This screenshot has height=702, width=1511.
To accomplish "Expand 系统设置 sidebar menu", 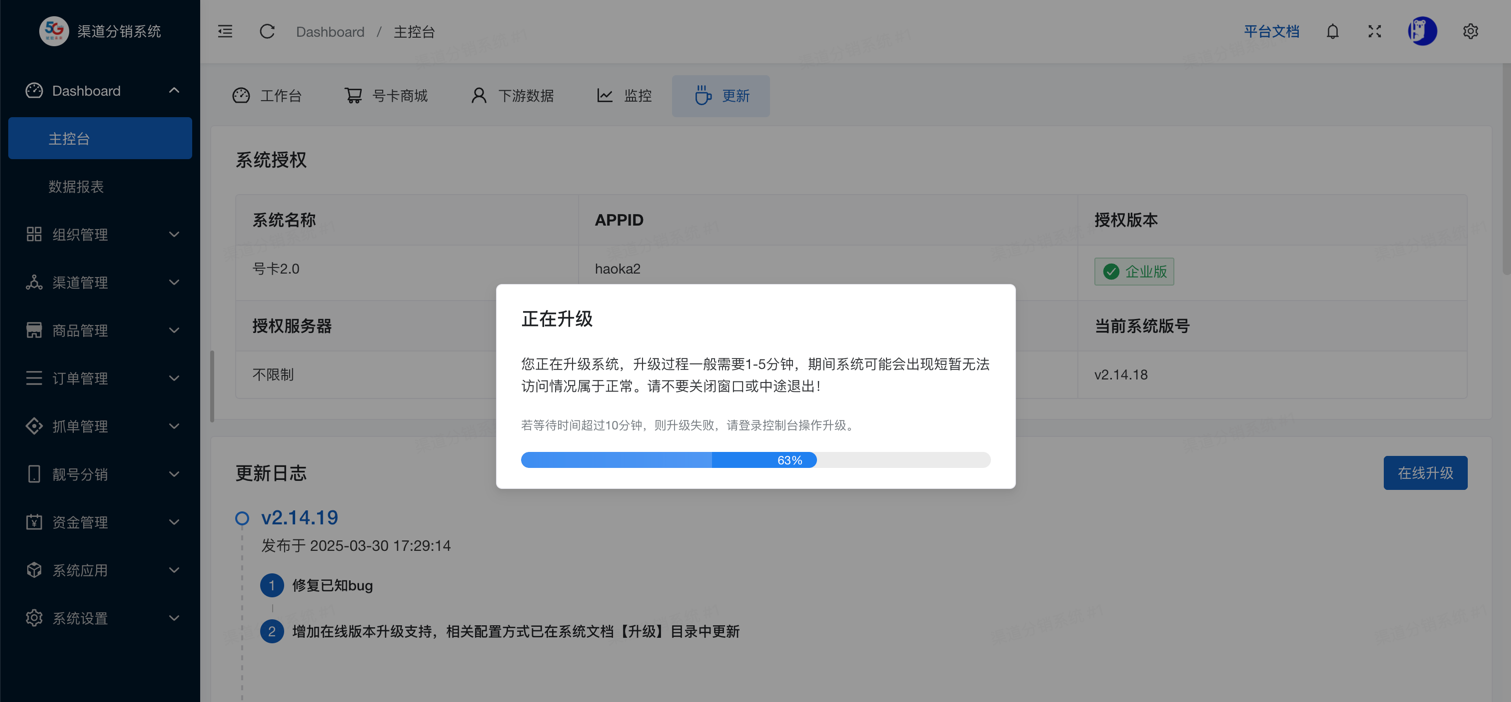I will tap(100, 619).
